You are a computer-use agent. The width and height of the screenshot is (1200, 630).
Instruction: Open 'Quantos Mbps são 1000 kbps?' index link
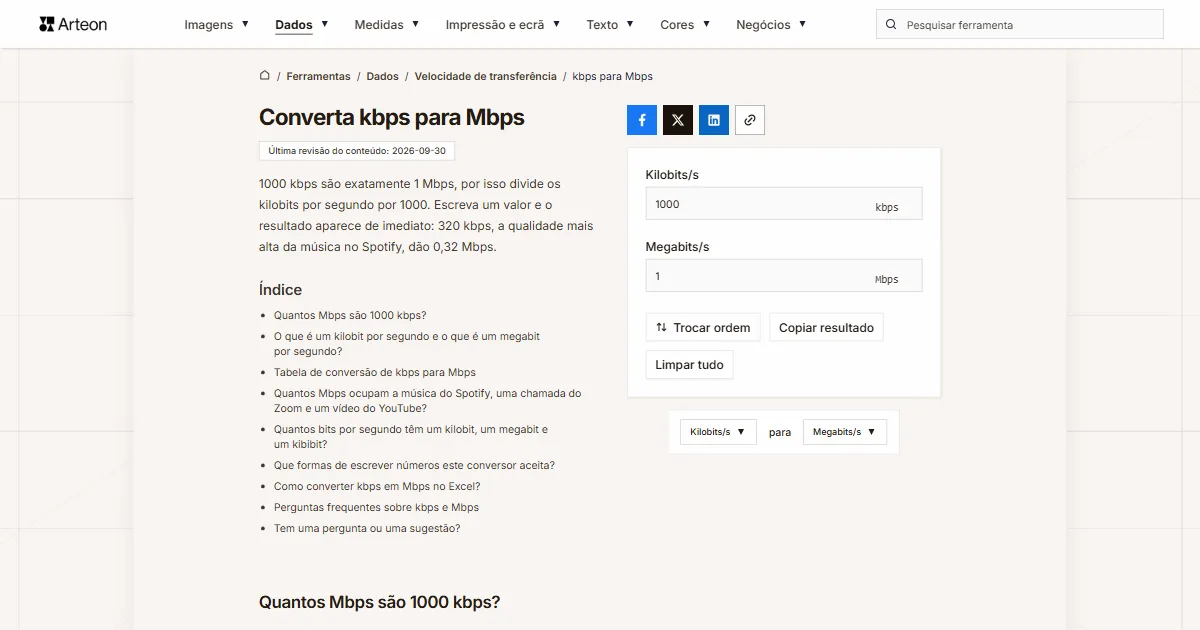pyautogui.click(x=350, y=315)
